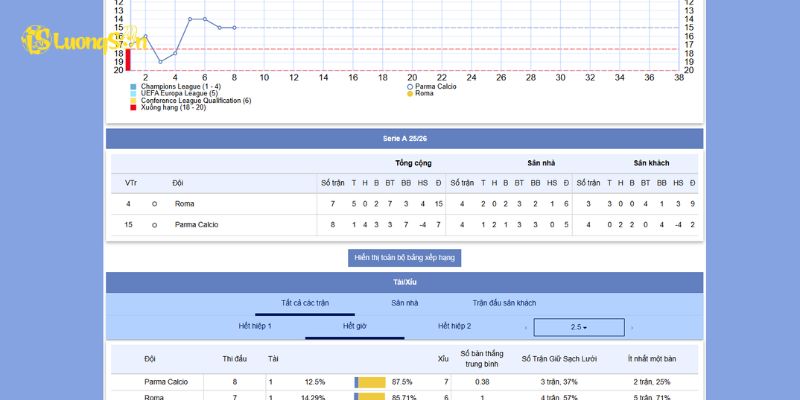
Task: Click the circle icon beside Parma Calcio row
Action: point(154,225)
